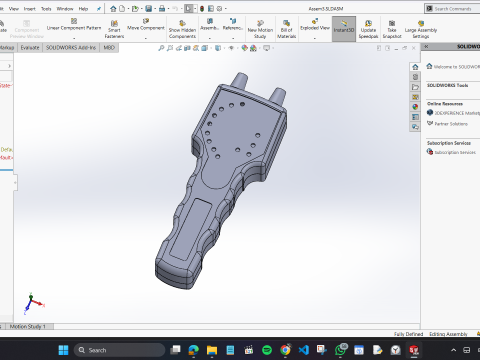
Task: Open Smart Fasteners
Action: tap(114, 29)
